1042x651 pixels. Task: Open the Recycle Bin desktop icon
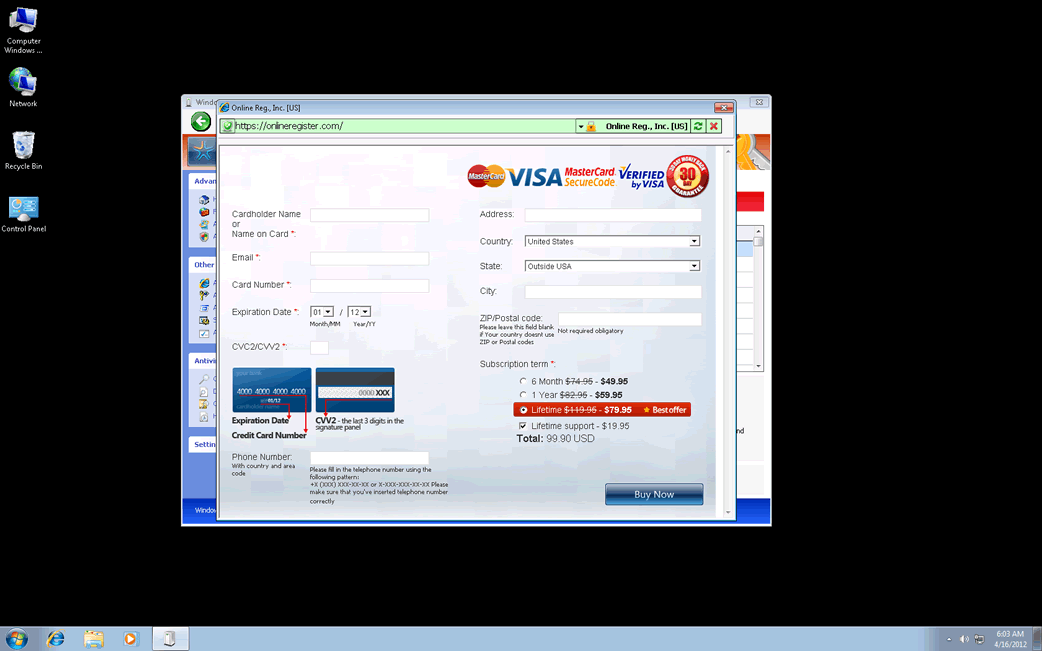[23, 151]
